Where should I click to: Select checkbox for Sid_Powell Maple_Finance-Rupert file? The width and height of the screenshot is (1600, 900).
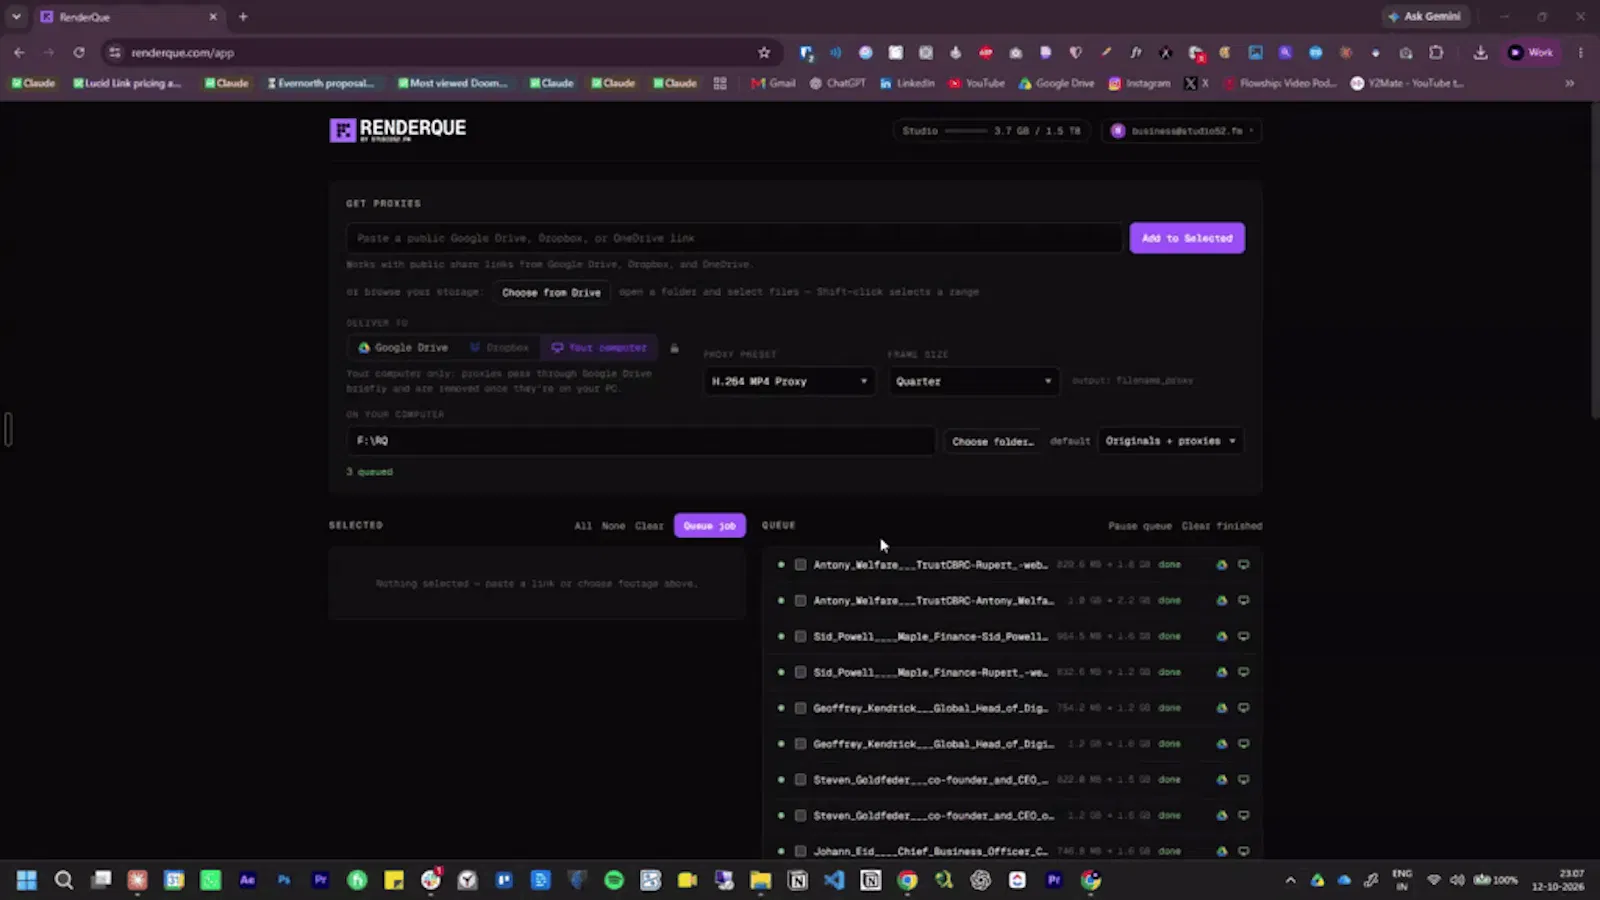tap(800, 672)
